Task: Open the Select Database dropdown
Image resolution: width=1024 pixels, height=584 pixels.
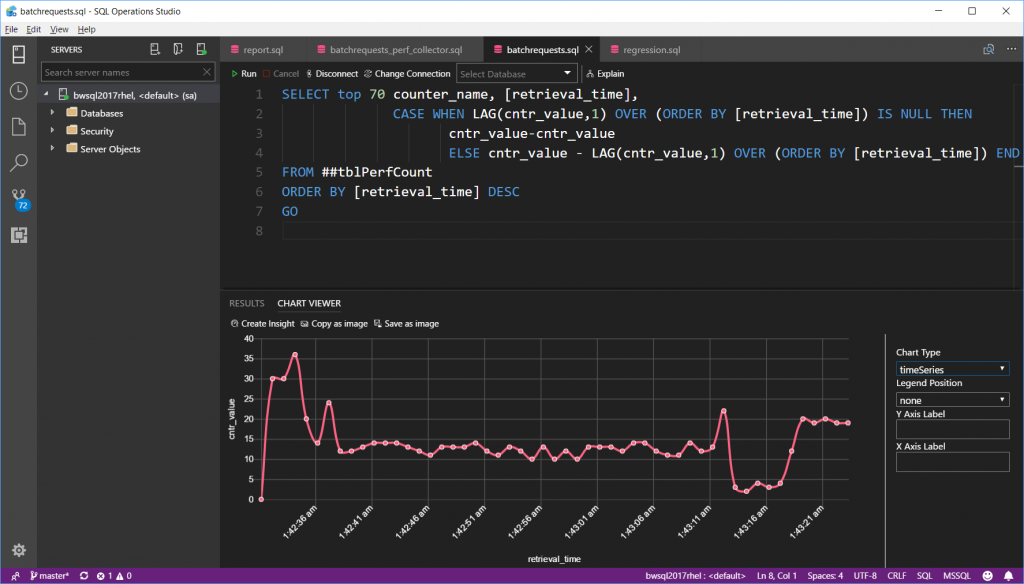Action: 517,73
